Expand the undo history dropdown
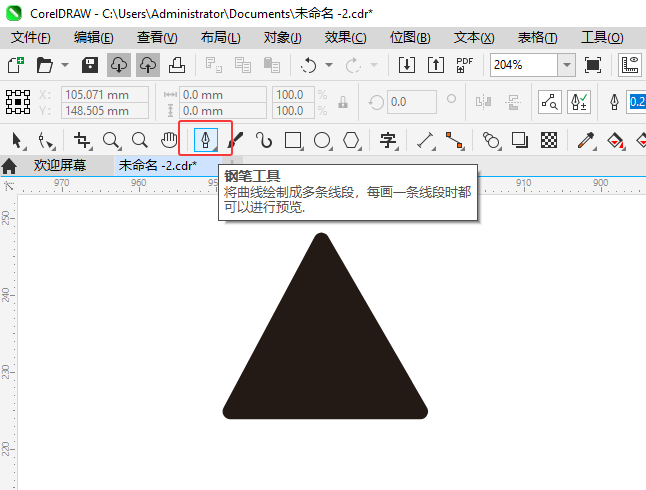This screenshot has height=490, width=646. click(x=329, y=65)
